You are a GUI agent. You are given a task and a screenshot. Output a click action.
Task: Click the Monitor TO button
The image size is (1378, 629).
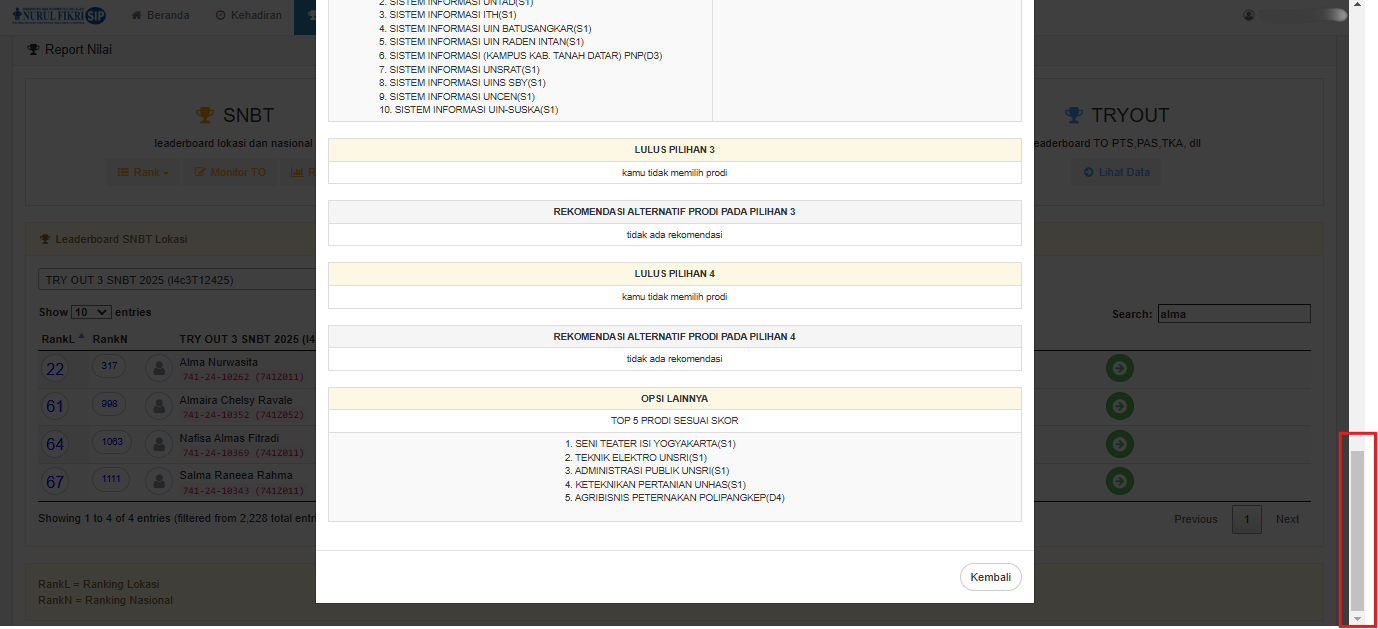coord(230,172)
